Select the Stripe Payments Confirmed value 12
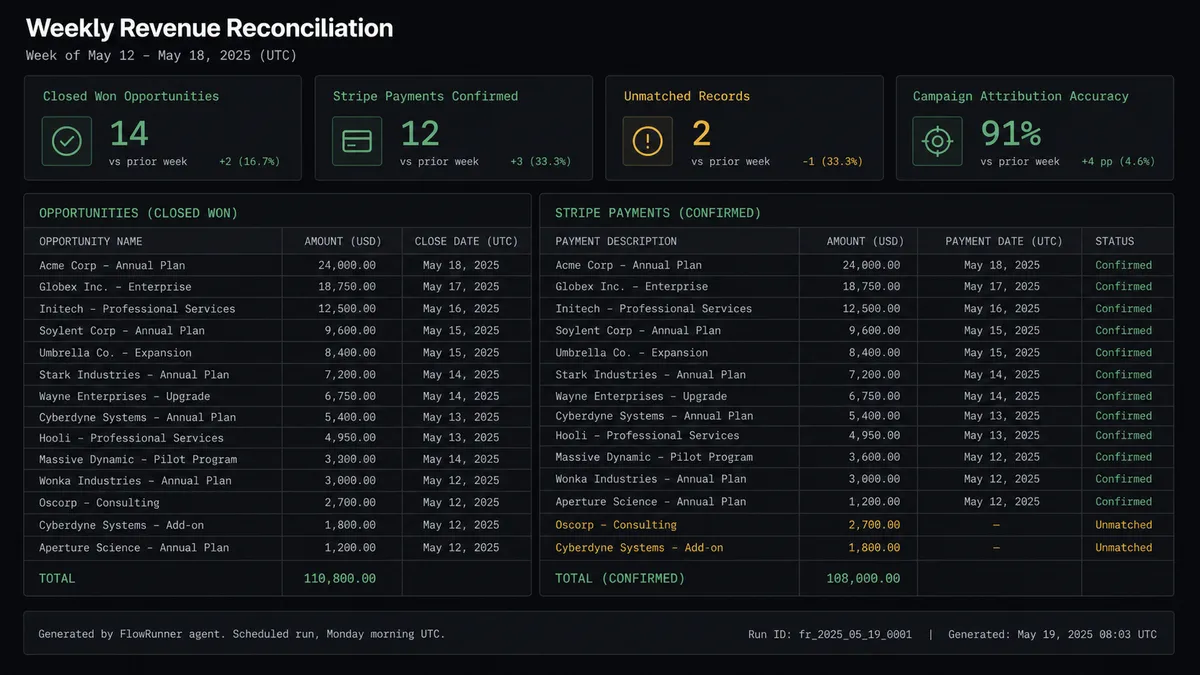The image size is (1200, 675). click(x=420, y=134)
